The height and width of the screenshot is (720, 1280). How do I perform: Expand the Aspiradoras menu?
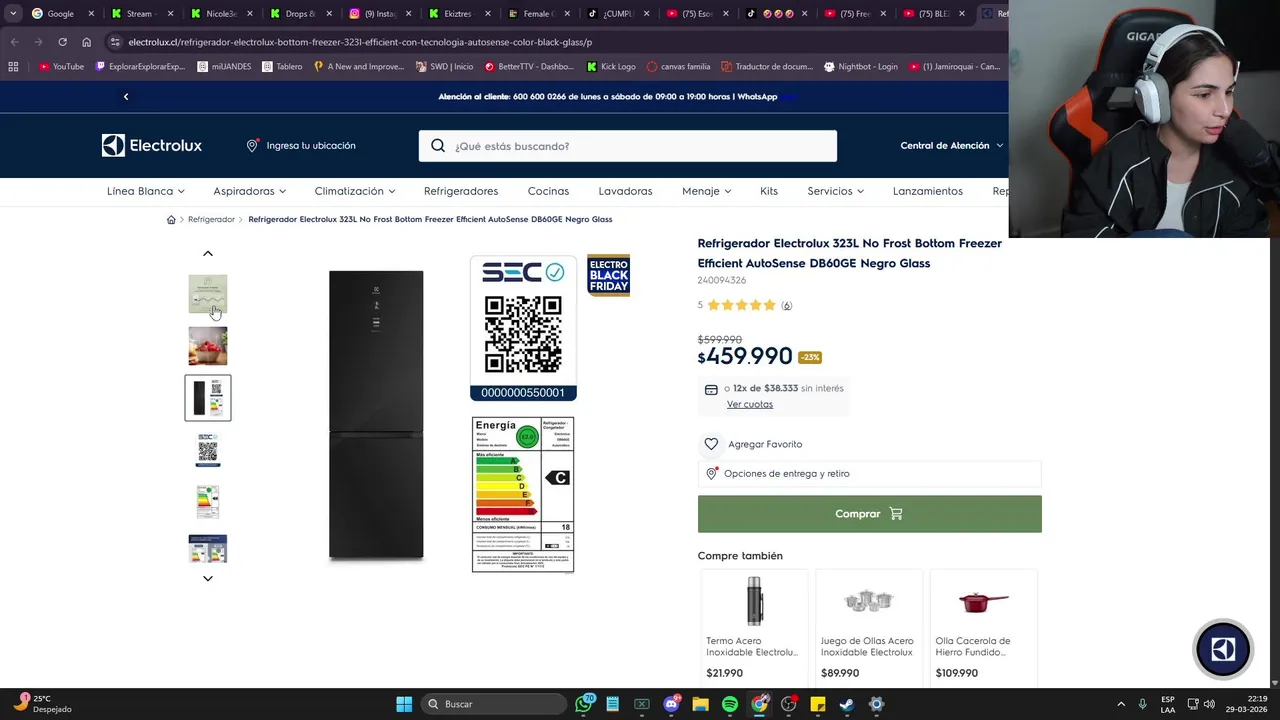(x=249, y=191)
